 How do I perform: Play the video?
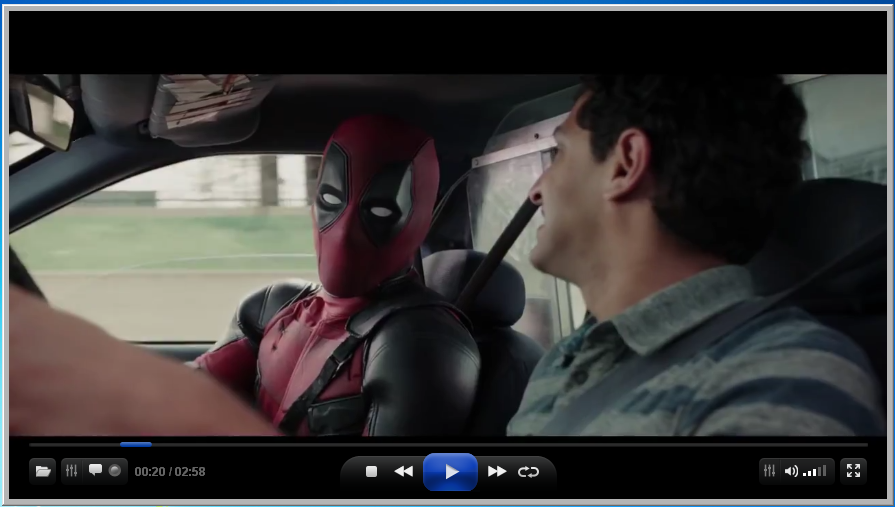click(450, 472)
